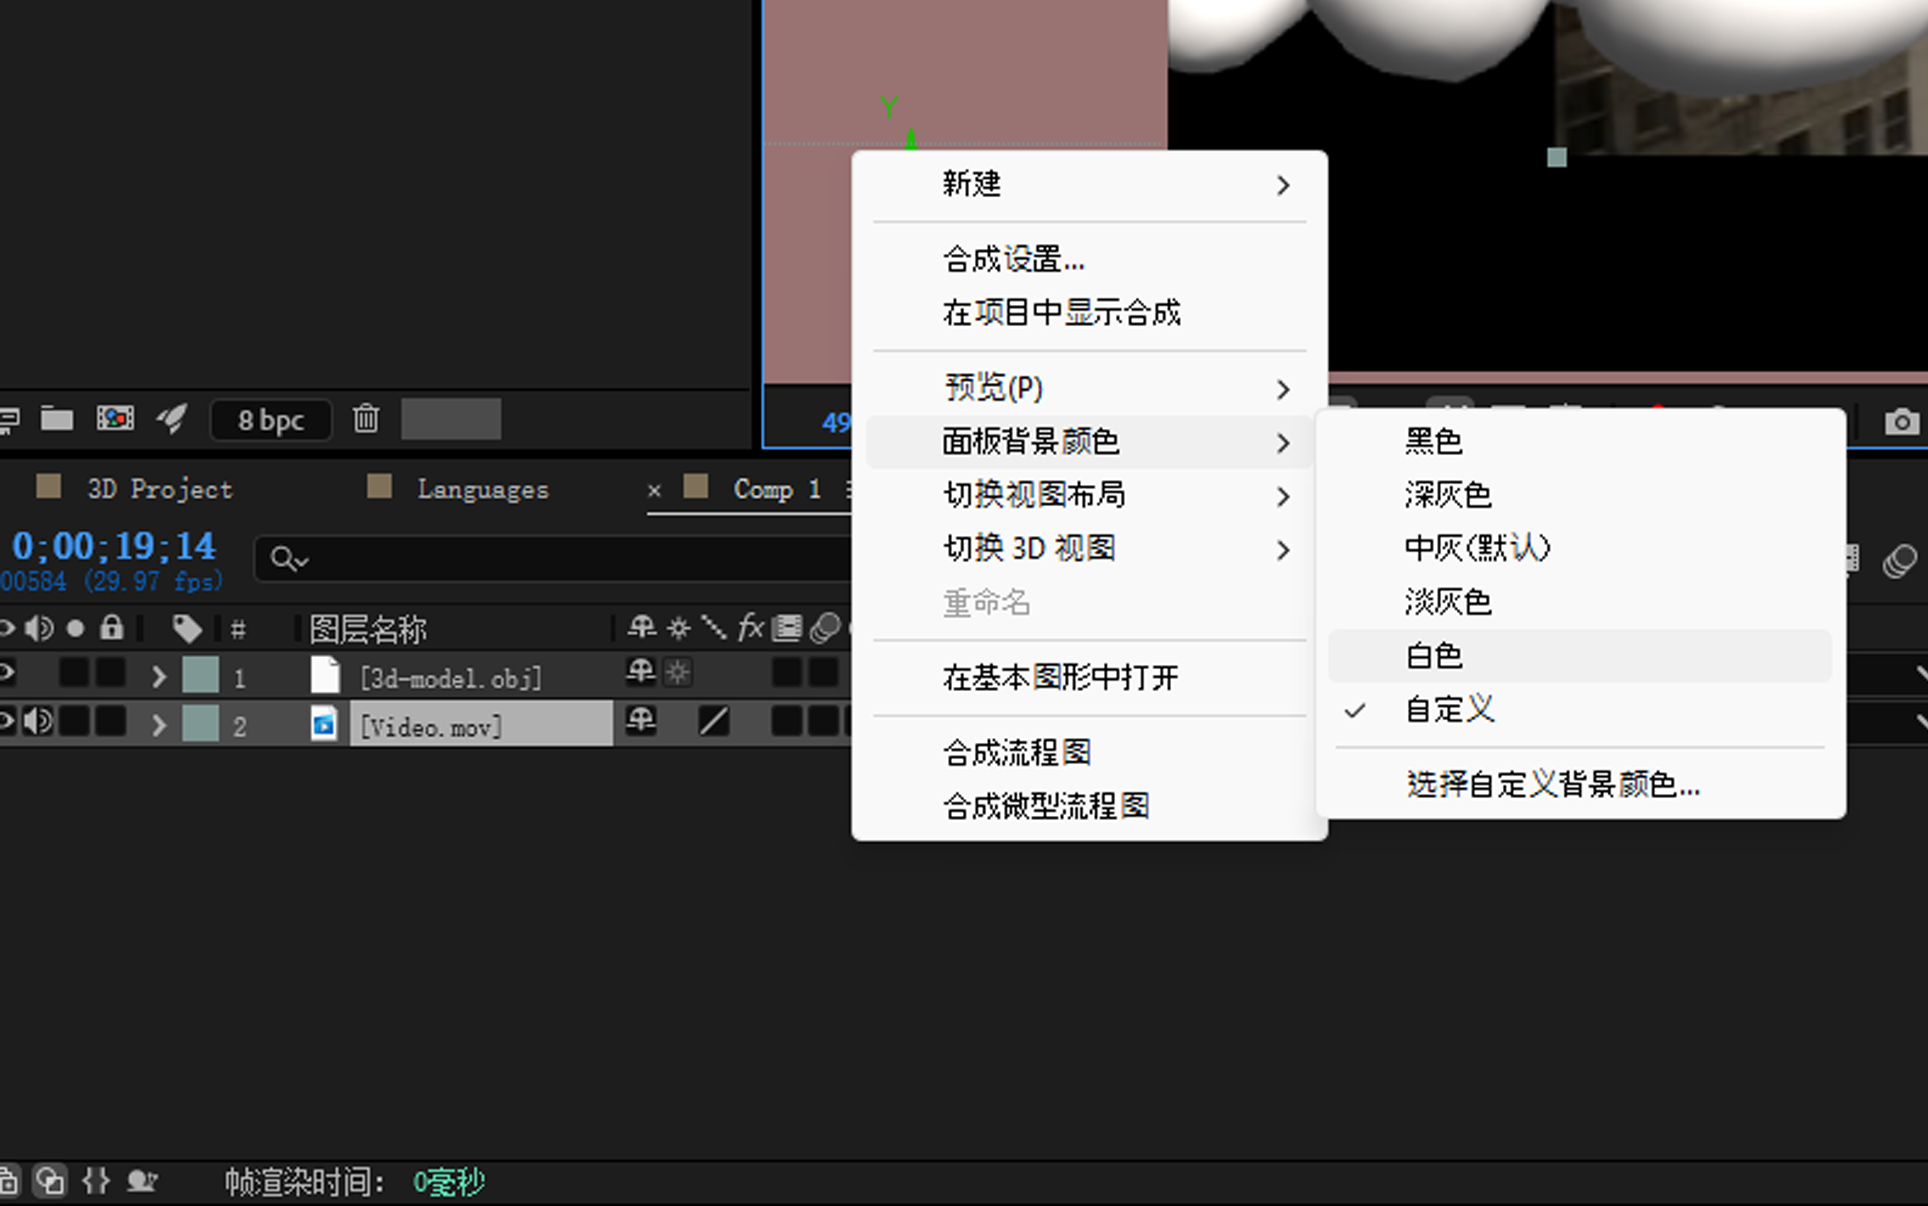Toggle visibility eye of 3d-model.obj layer
Screen dimensions: 1928x1206
6,673
